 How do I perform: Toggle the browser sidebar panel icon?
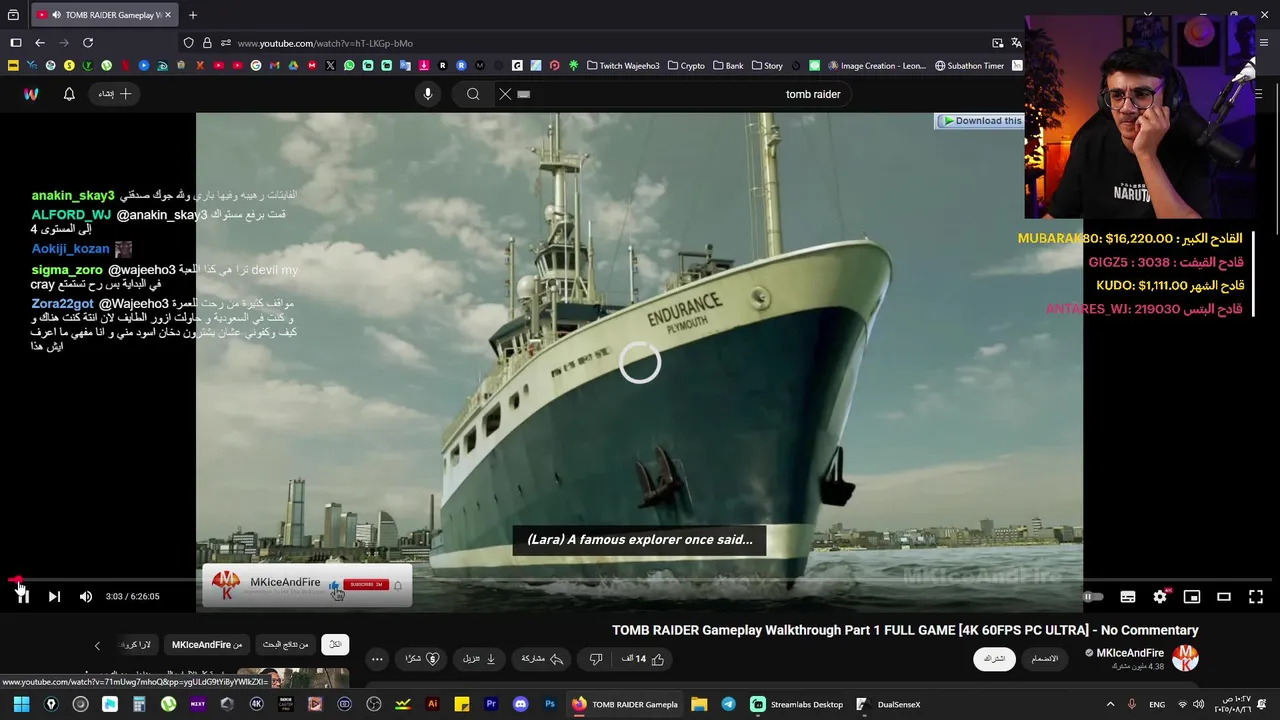coord(16,43)
